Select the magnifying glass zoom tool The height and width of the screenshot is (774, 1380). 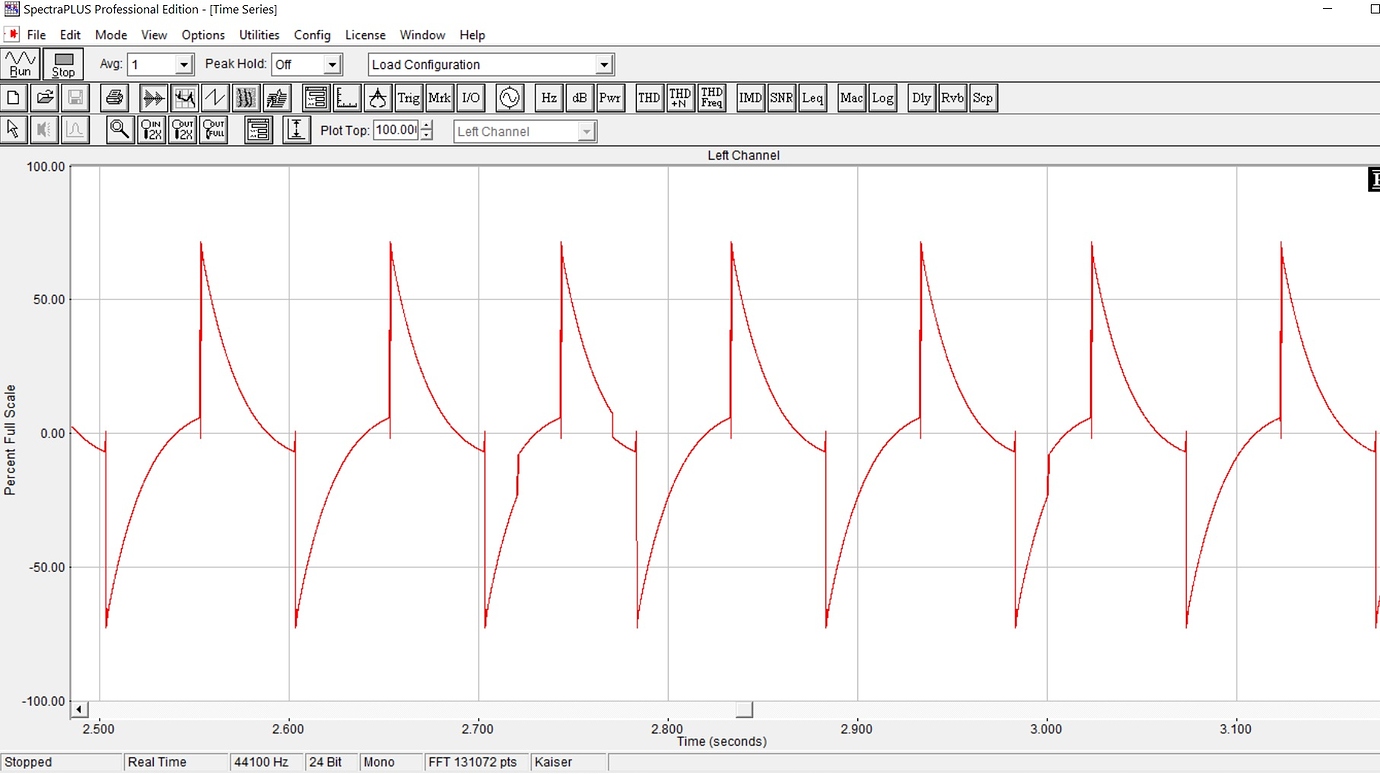120,130
